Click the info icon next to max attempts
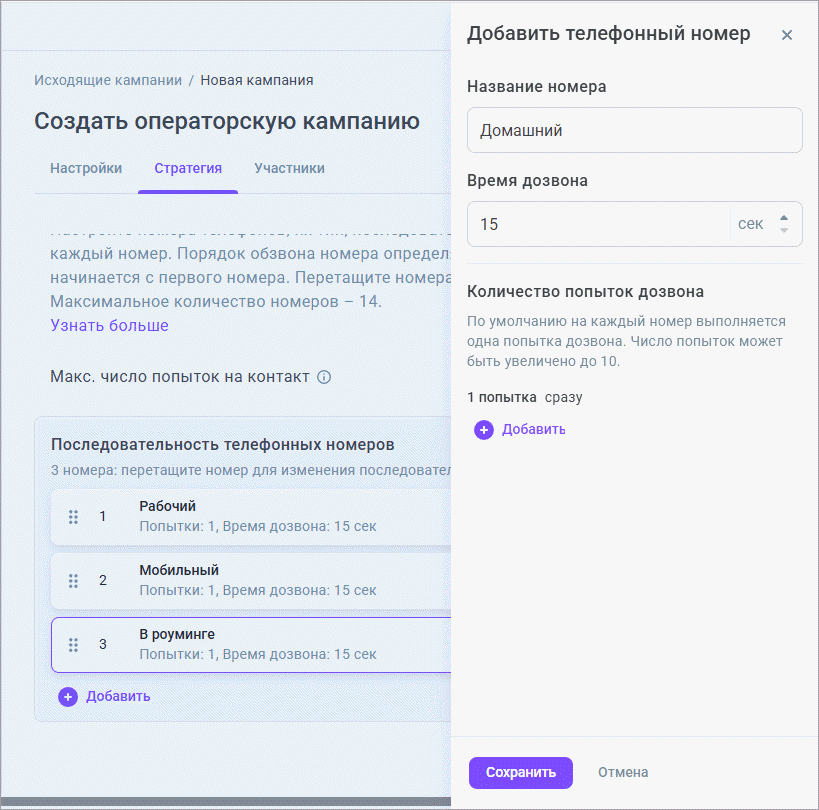The height and width of the screenshot is (810, 819). pos(324,378)
